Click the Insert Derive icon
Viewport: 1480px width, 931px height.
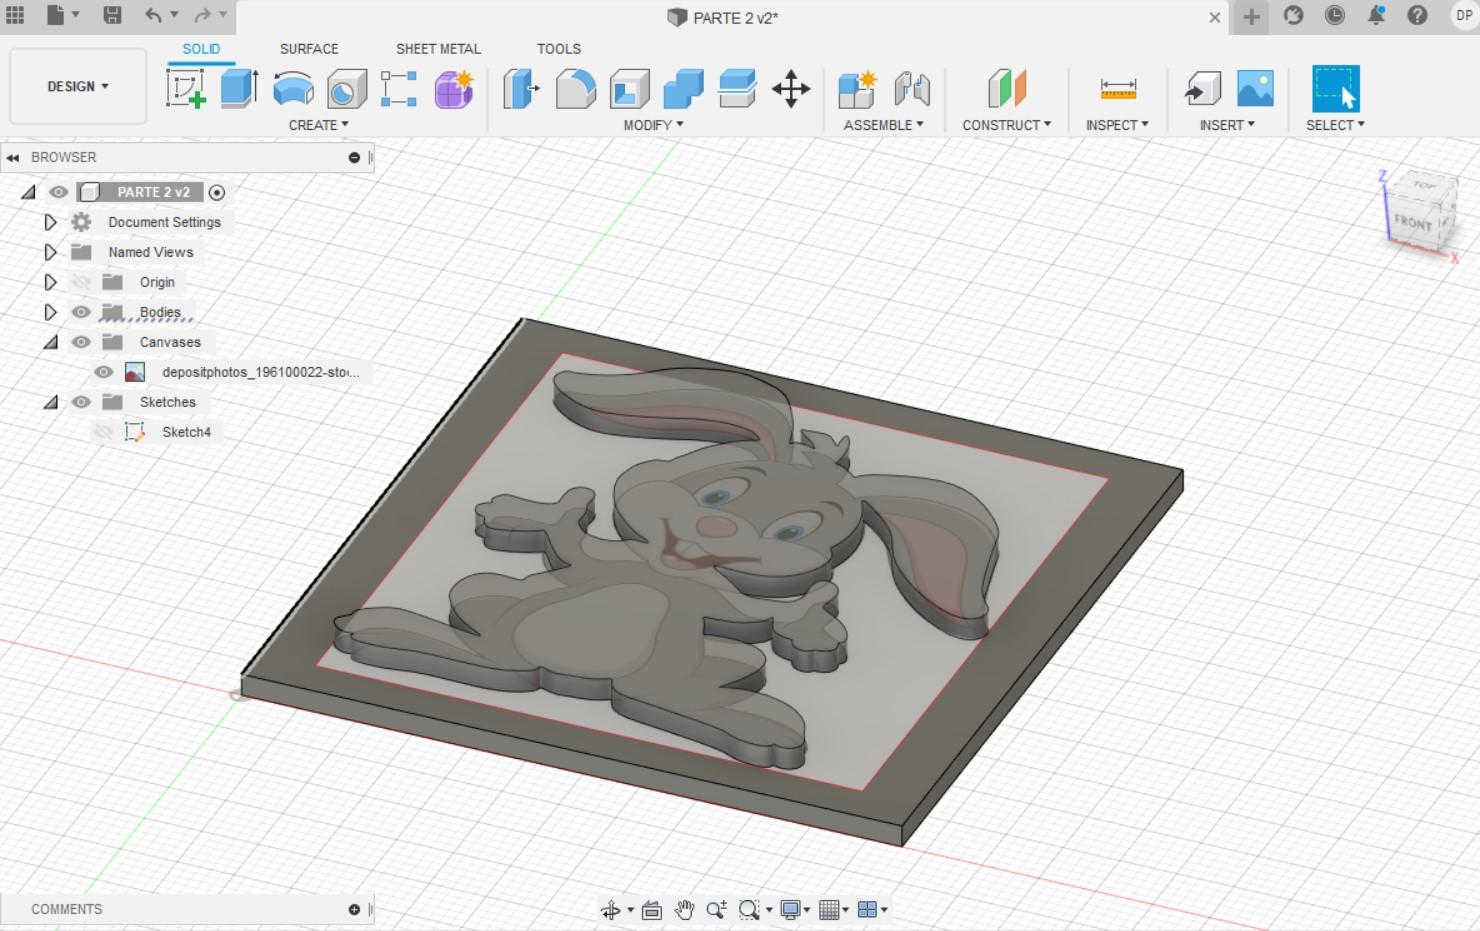(1202, 88)
